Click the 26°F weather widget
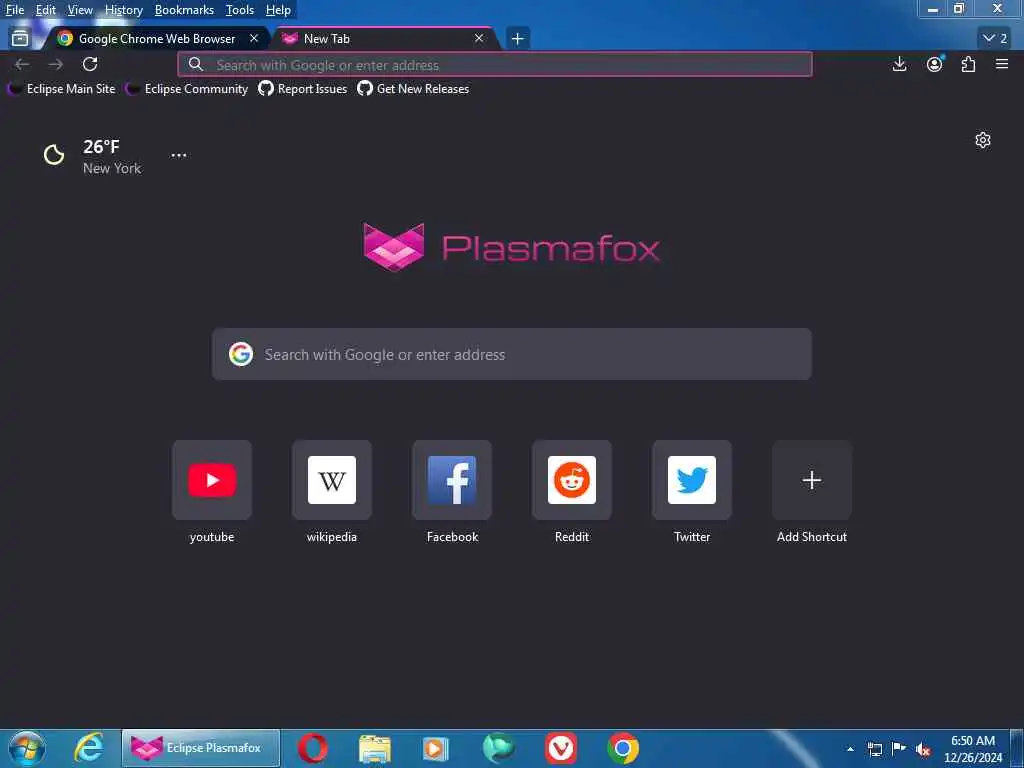This screenshot has width=1024, height=768. point(91,155)
